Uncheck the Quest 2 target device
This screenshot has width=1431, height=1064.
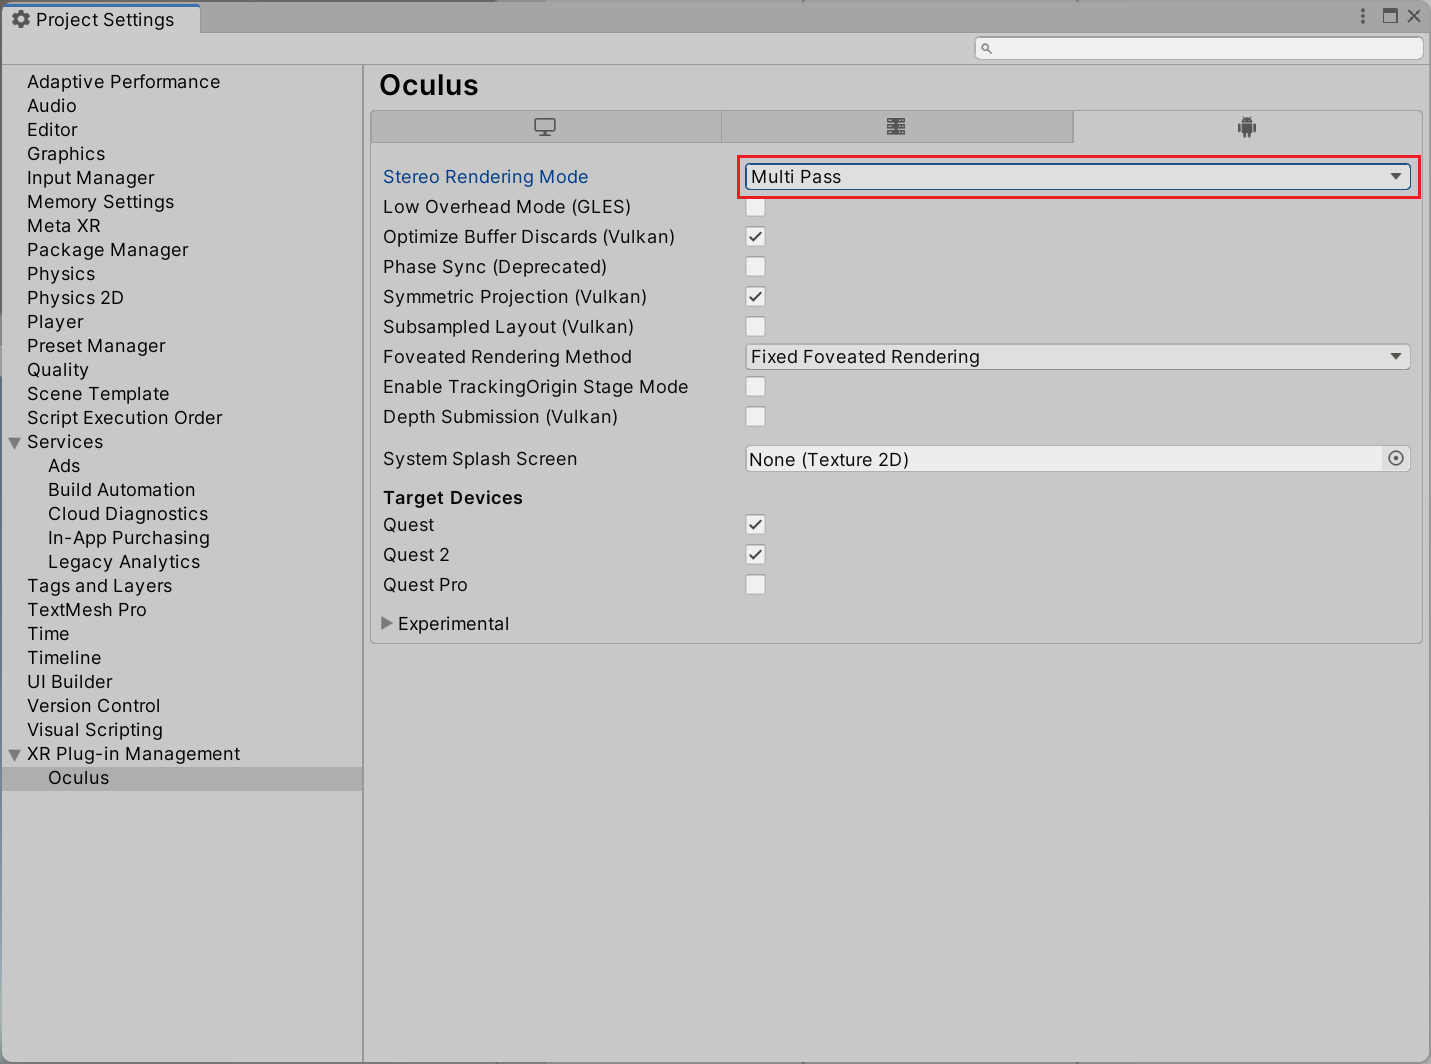pyautogui.click(x=756, y=555)
